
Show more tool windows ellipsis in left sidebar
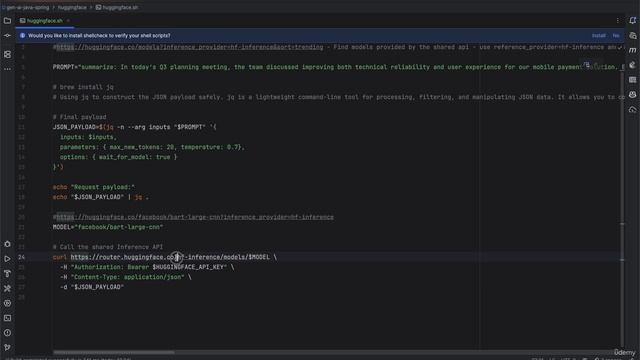(x=7, y=69)
